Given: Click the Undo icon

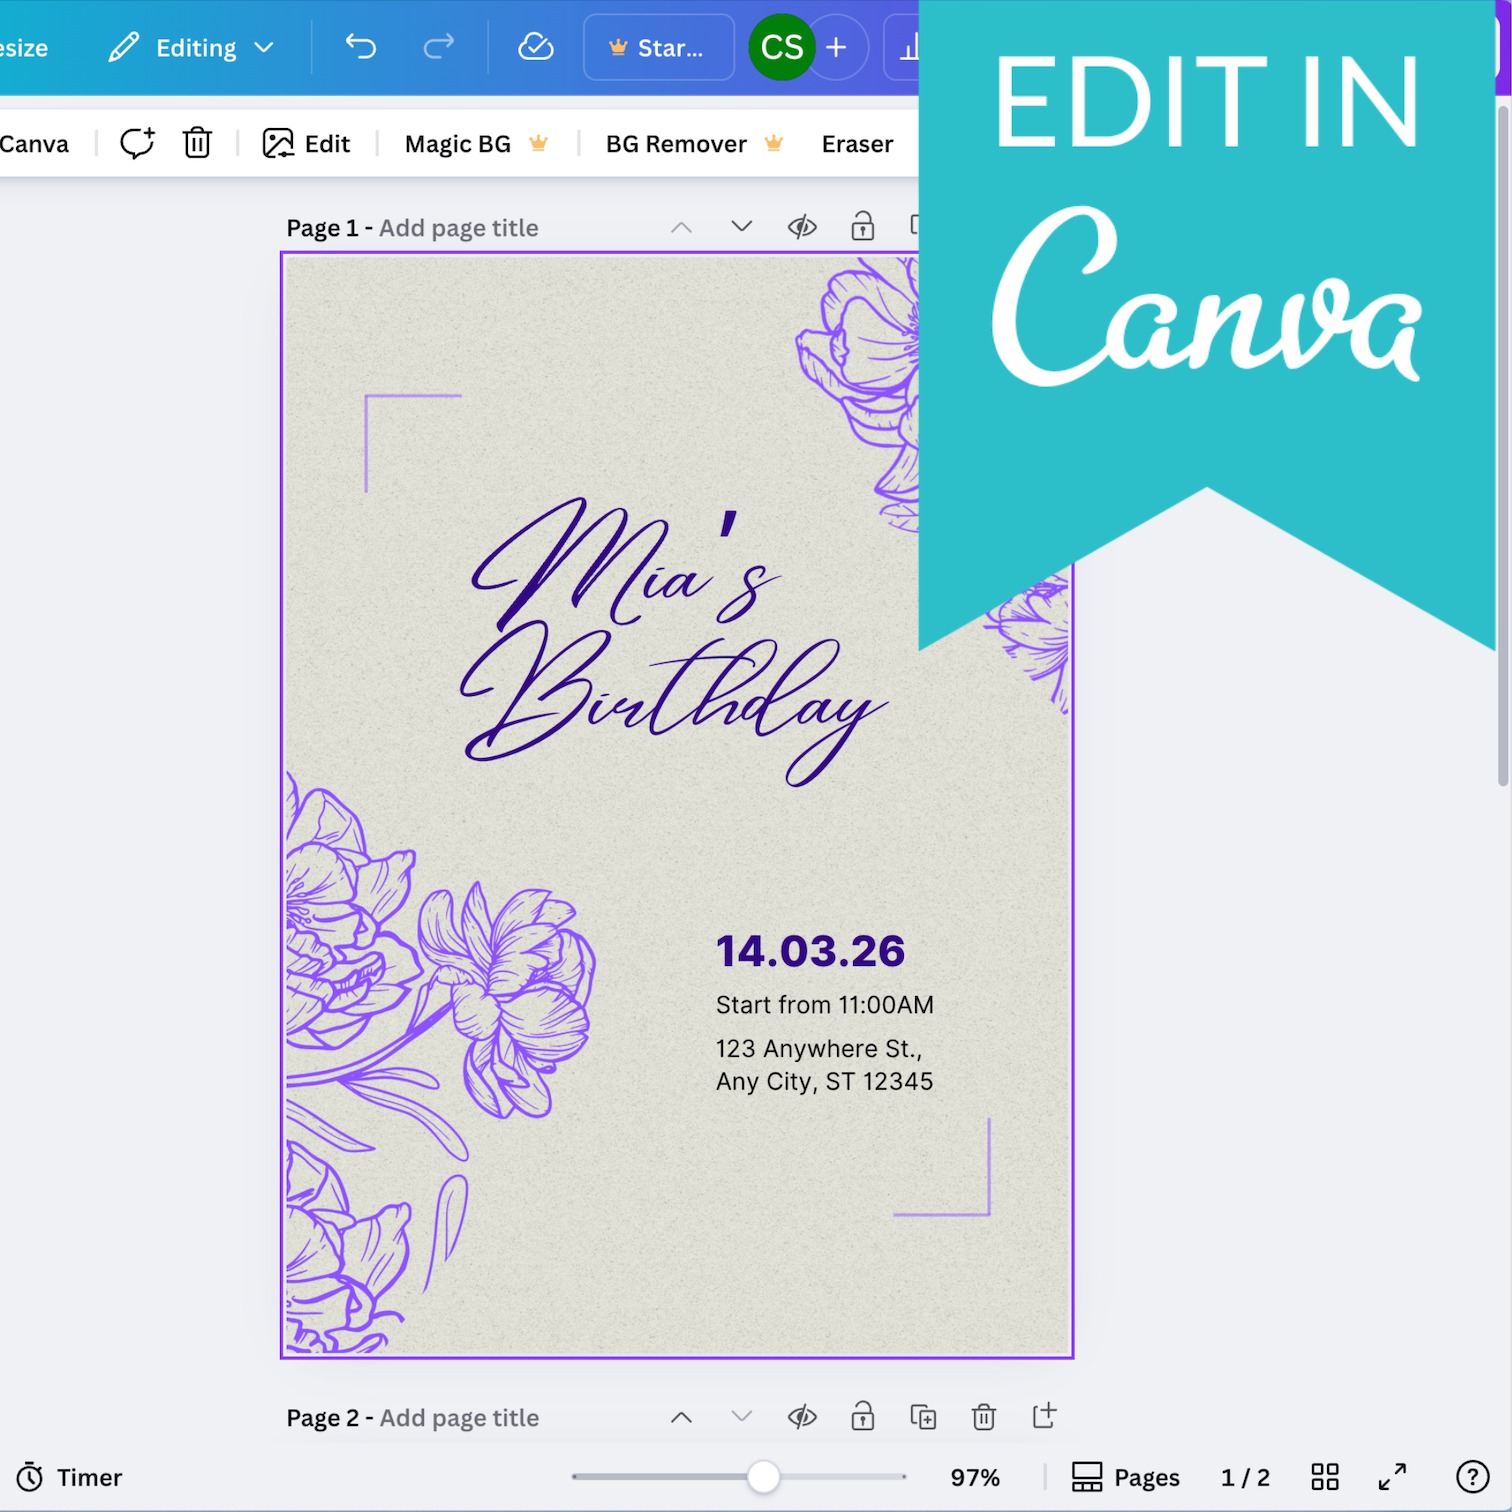Looking at the screenshot, I should [x=360, y=47].
